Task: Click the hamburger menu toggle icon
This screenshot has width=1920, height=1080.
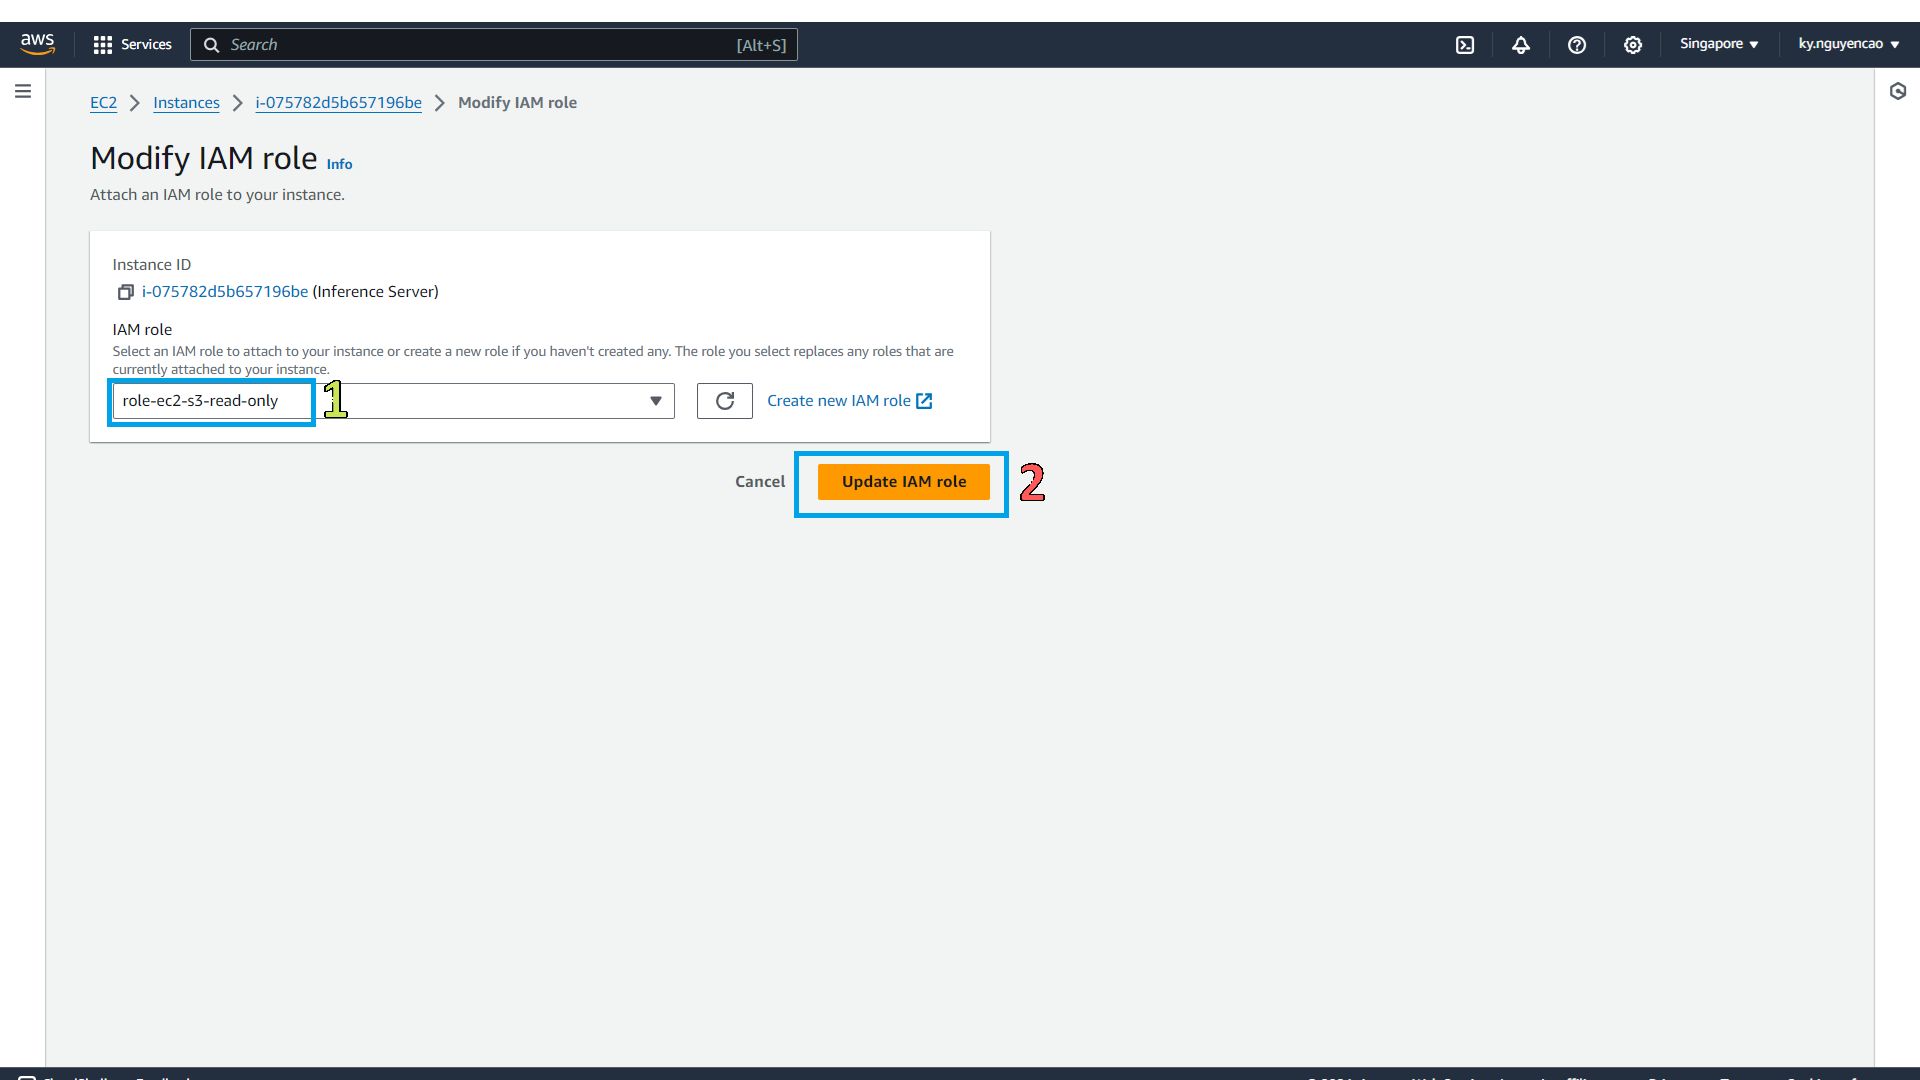Action: click(22, 91)
